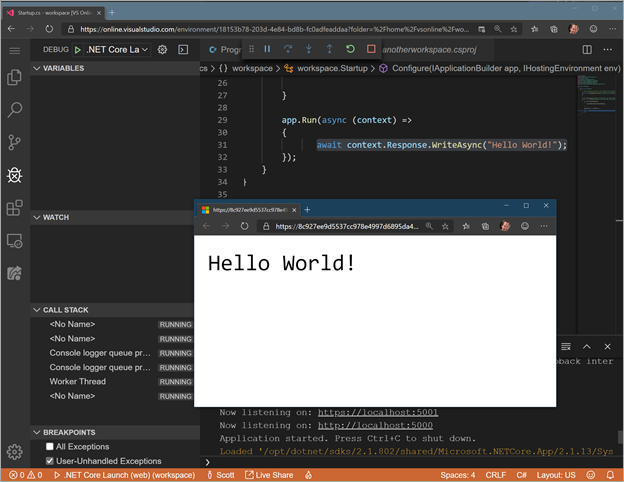Click .NET Core Launch (web) status item
The width and height of the screenshot is (624, 482).
pos(125,475)
